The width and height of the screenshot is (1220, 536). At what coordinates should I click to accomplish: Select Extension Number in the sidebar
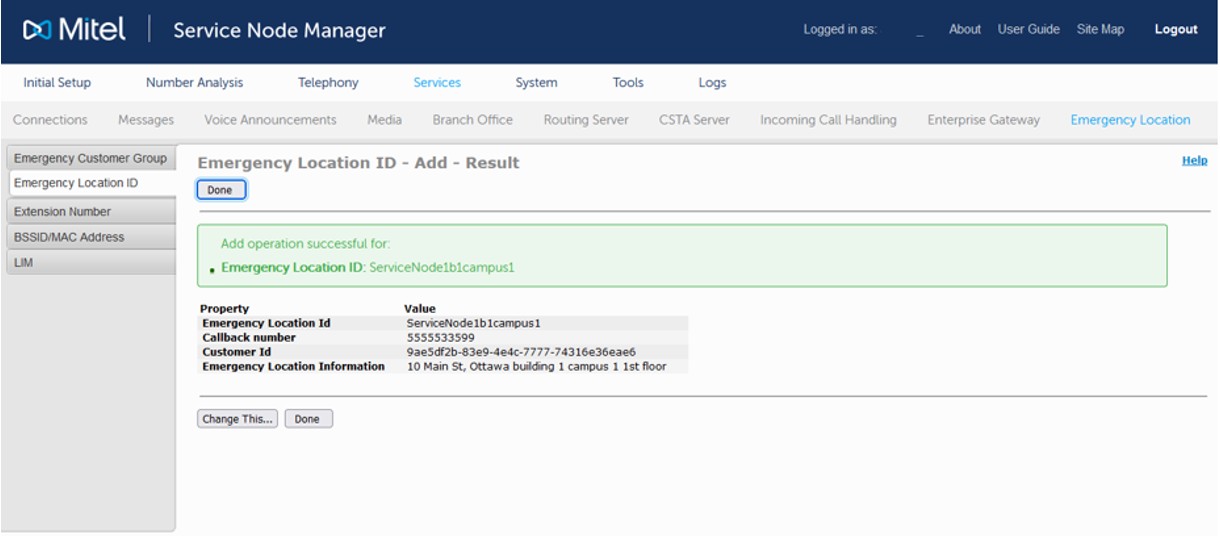click(x=62, y=212)
